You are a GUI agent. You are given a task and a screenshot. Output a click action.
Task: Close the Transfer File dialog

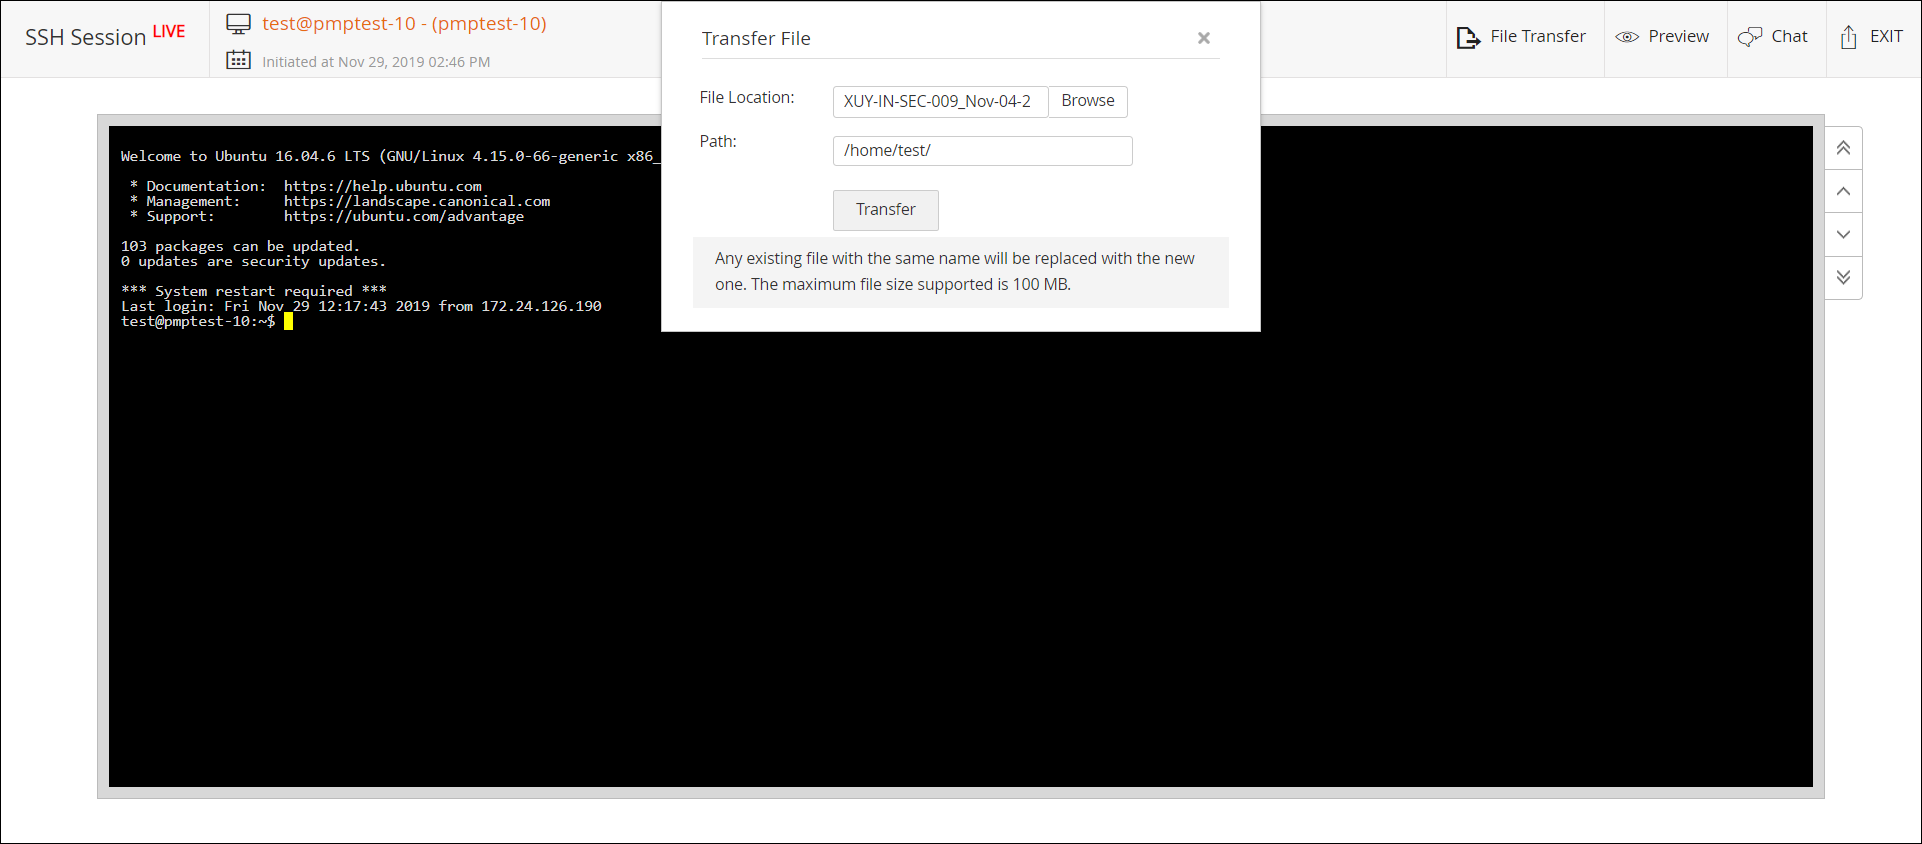(x=1204, y=38)
